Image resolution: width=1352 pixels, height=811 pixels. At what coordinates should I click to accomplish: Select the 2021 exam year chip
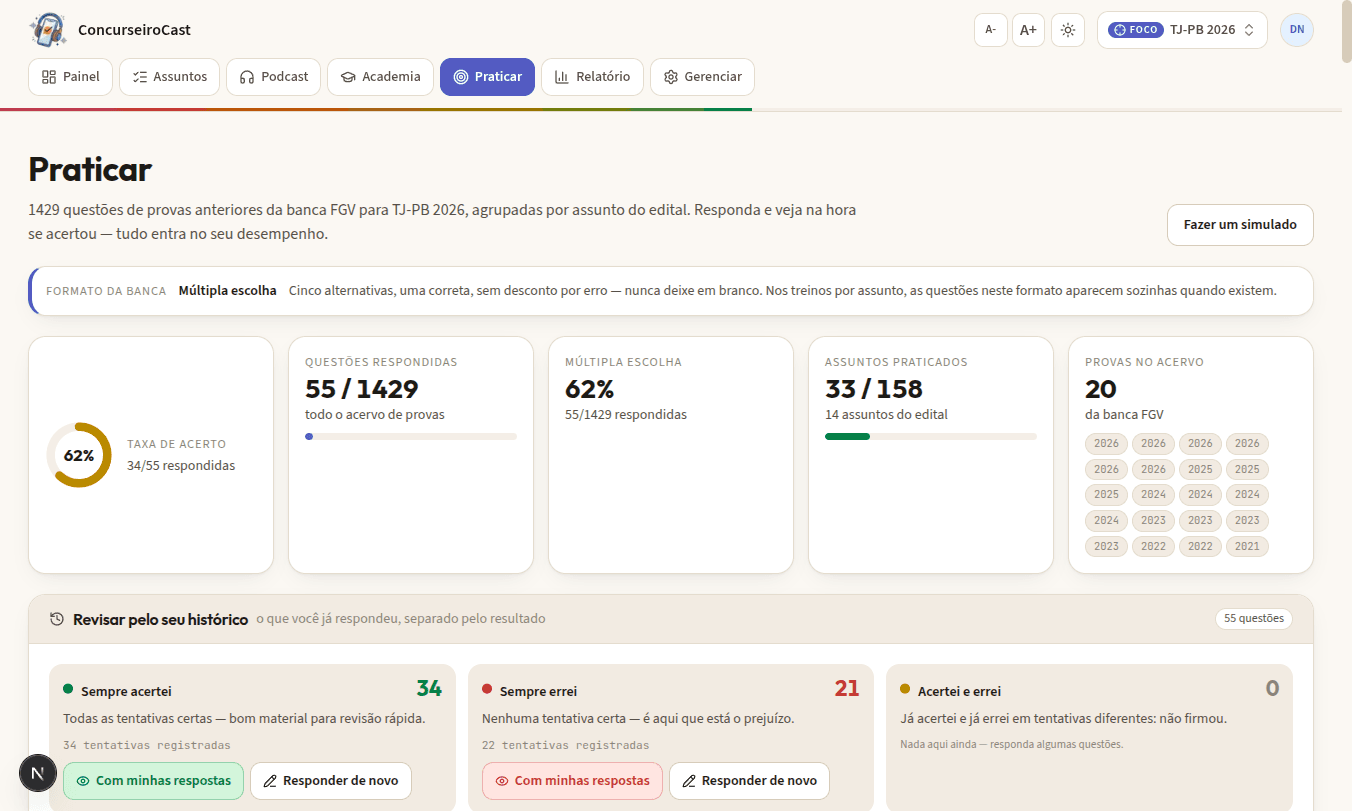pos(1247,547)
